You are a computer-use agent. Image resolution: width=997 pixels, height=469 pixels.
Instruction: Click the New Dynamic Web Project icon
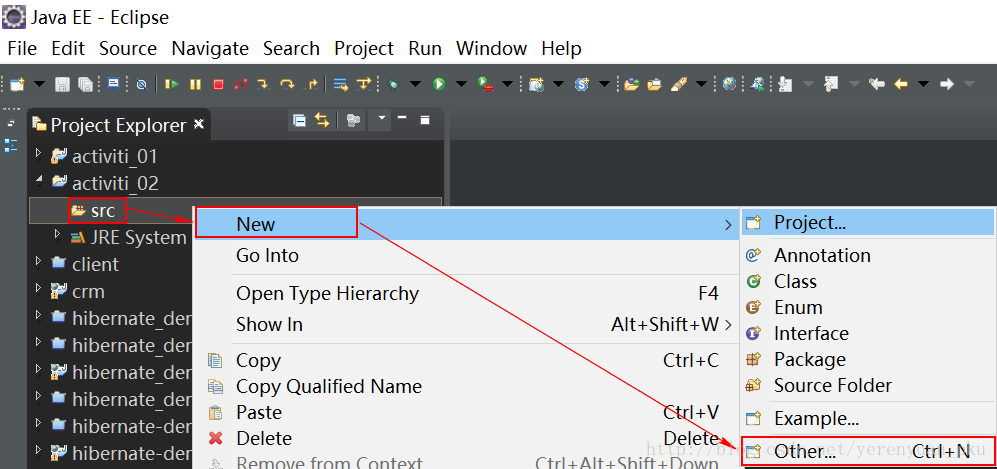tap(537, 84)
